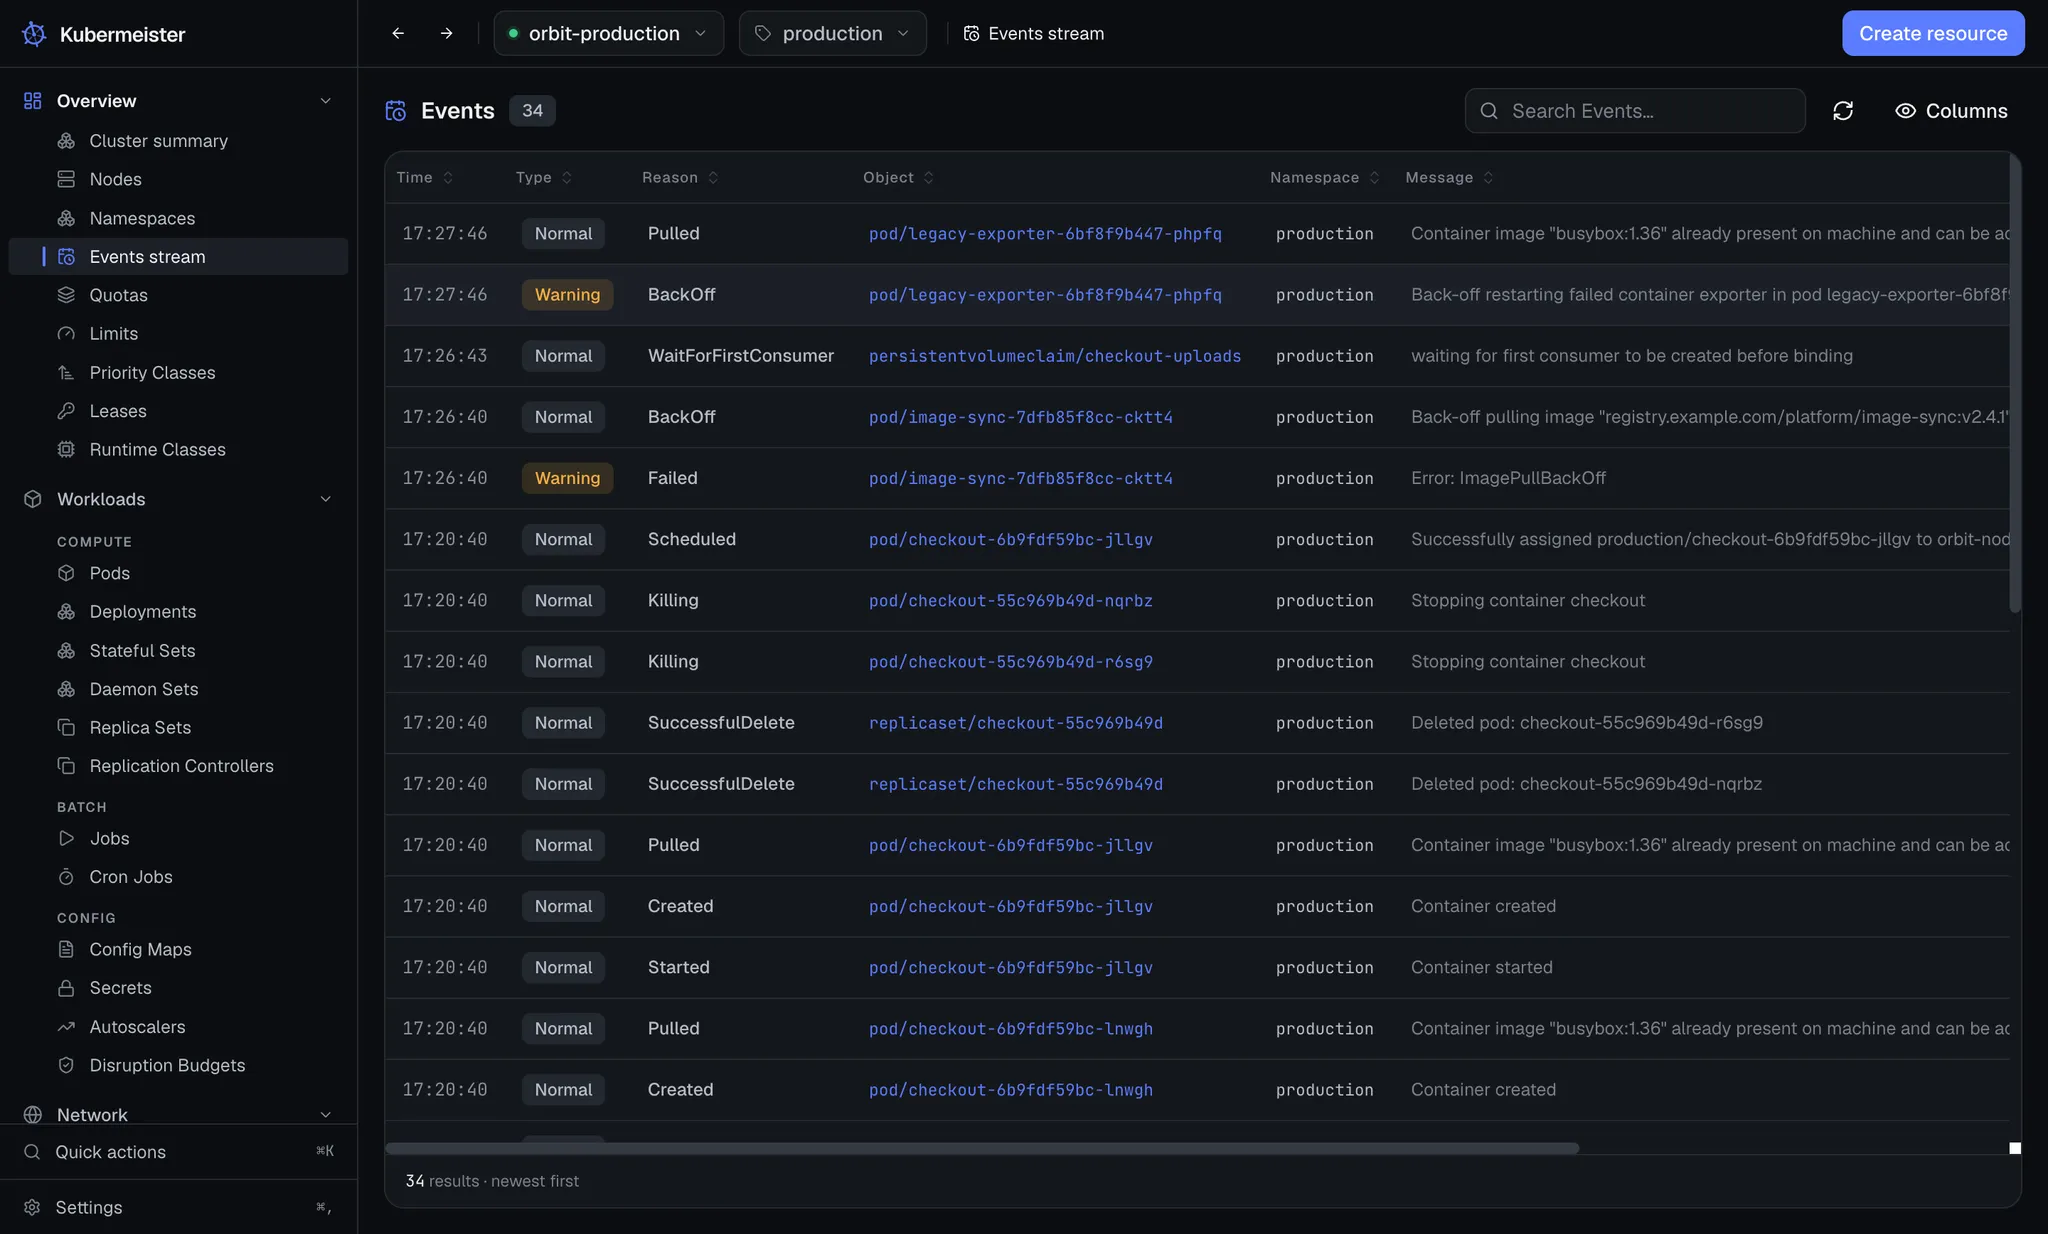The image size is (2048, 1234).
Task: Sort by the Reason column
Action: click(x=680, y=178)
